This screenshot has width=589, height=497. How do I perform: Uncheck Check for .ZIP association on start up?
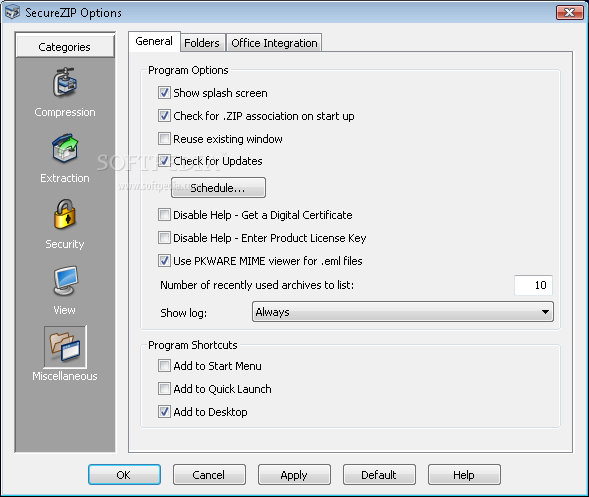[164, 116]
